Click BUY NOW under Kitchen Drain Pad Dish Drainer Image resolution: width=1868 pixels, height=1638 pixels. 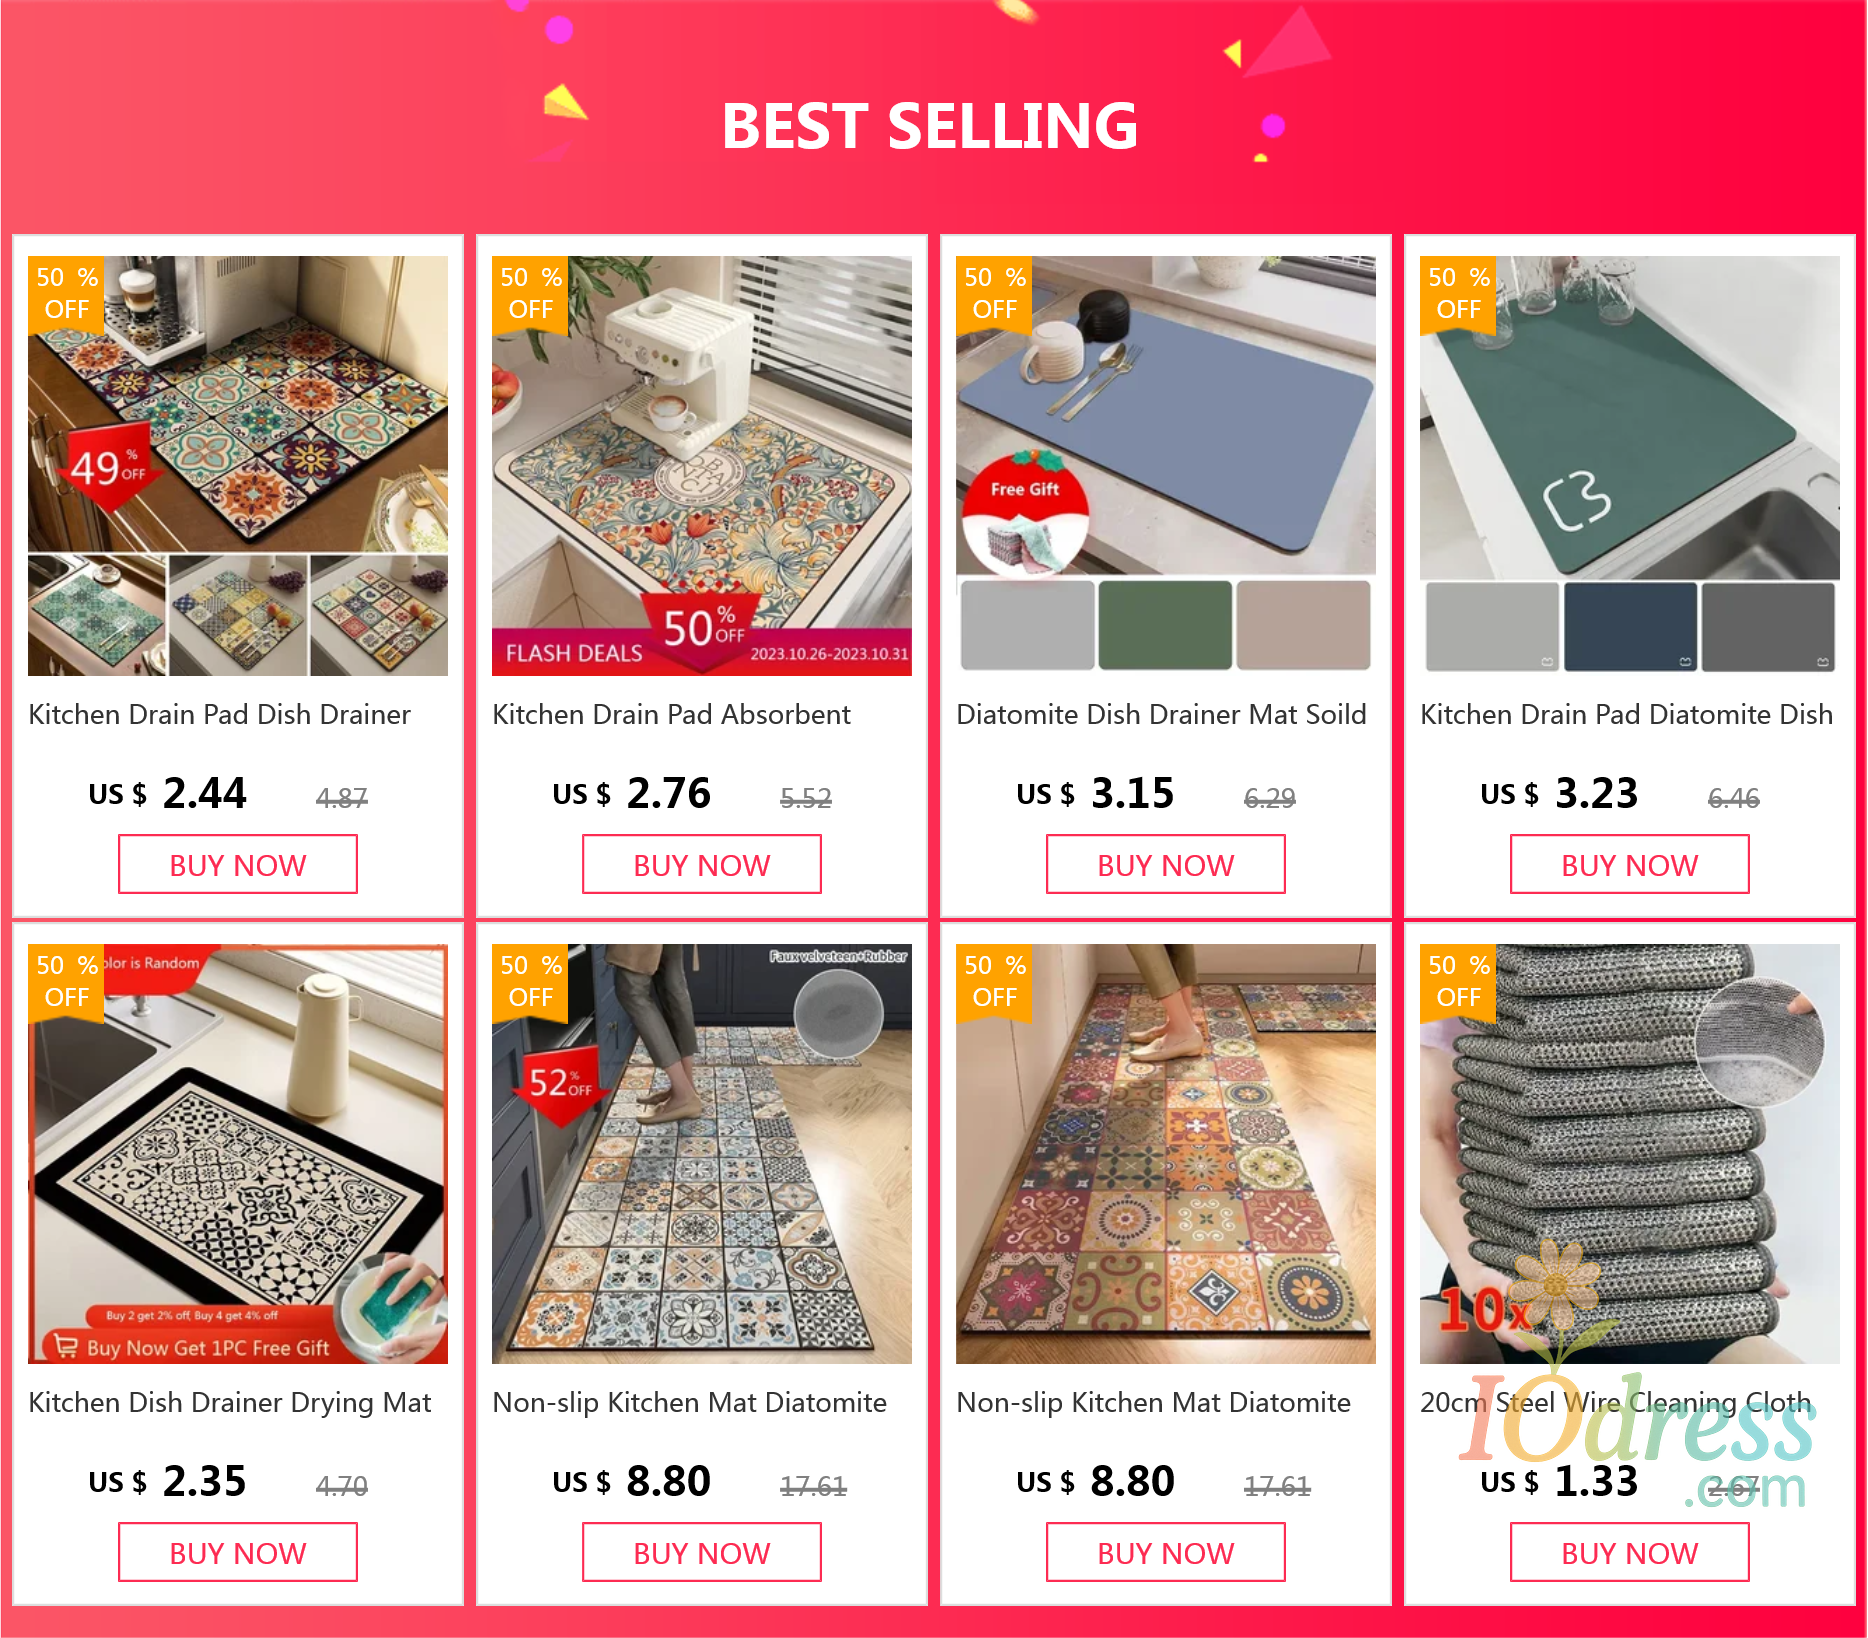click(x=238, y=864)
